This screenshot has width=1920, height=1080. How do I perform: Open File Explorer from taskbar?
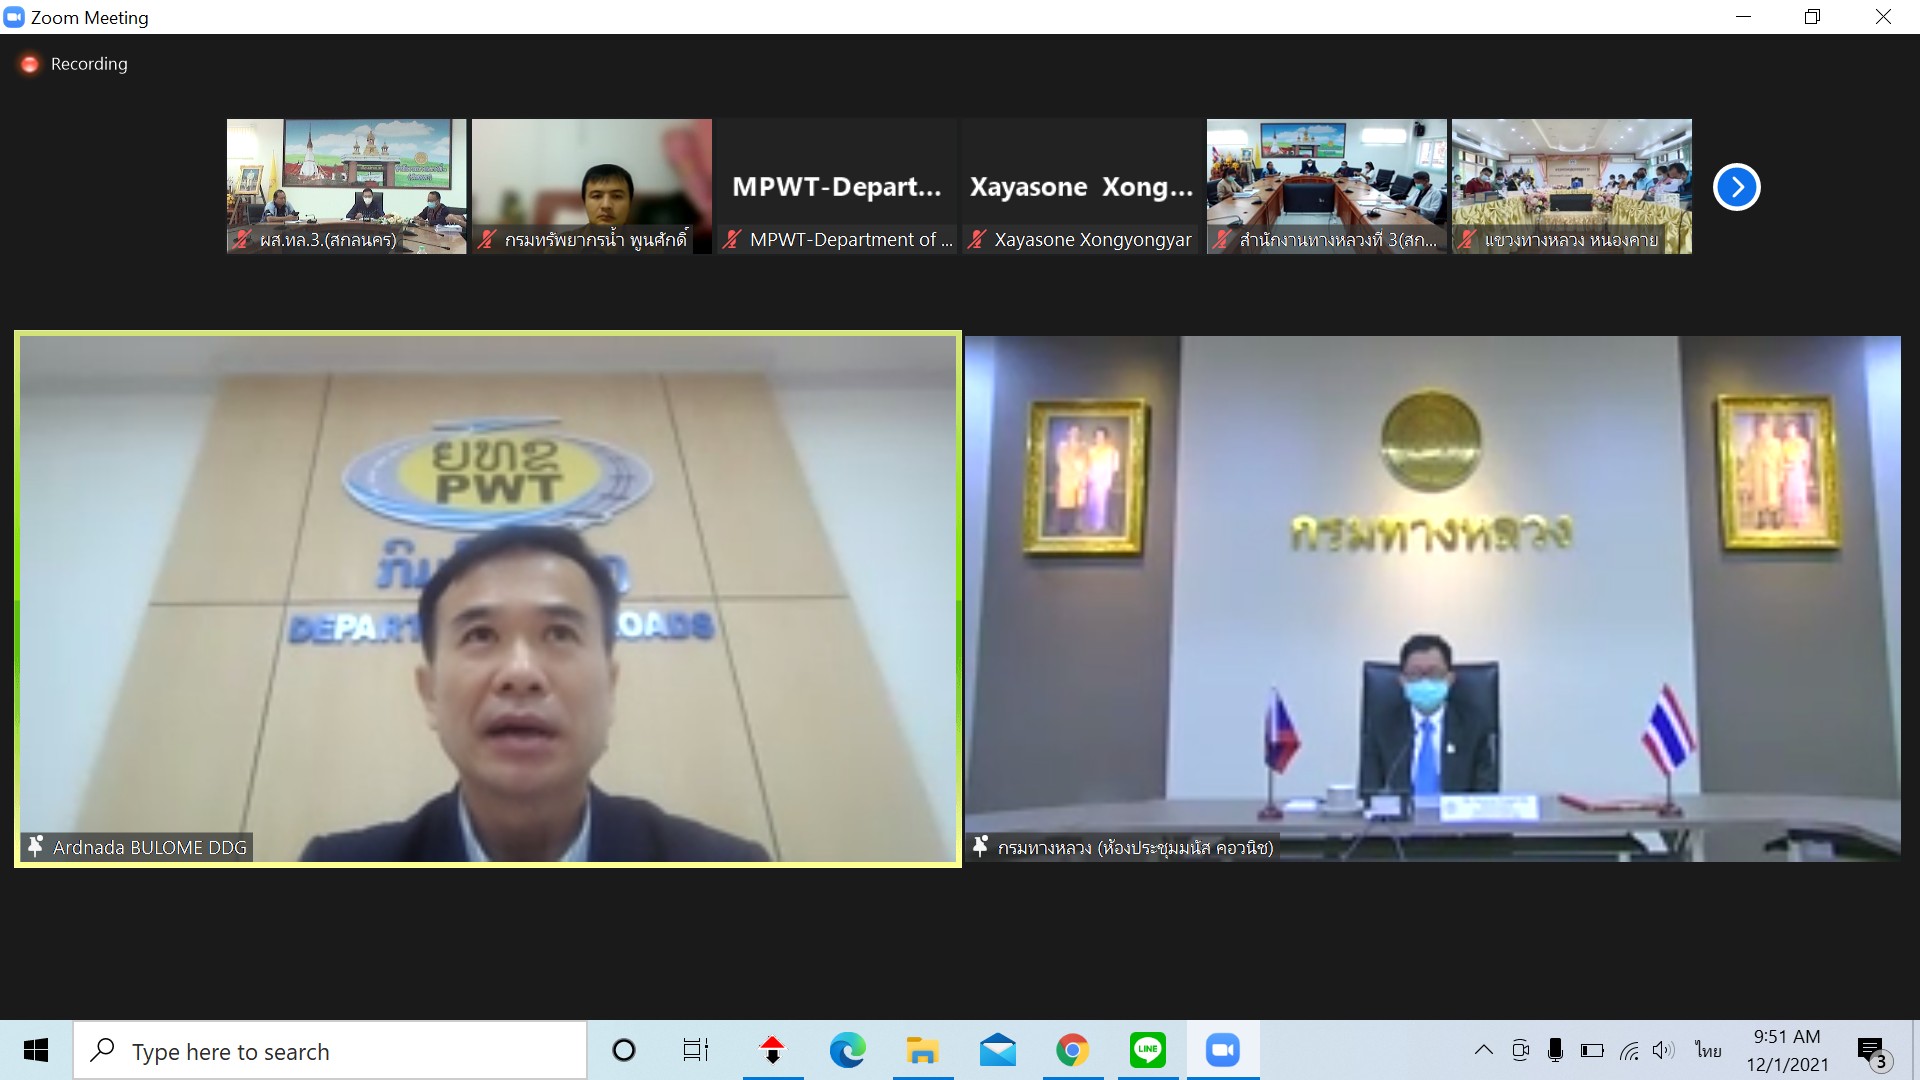point(922,1050)
